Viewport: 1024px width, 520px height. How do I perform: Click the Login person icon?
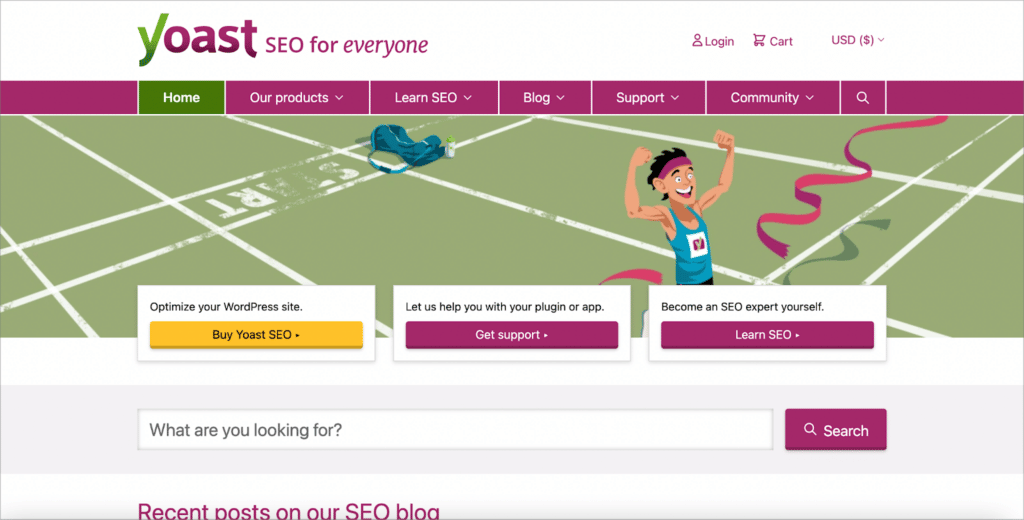697,41
